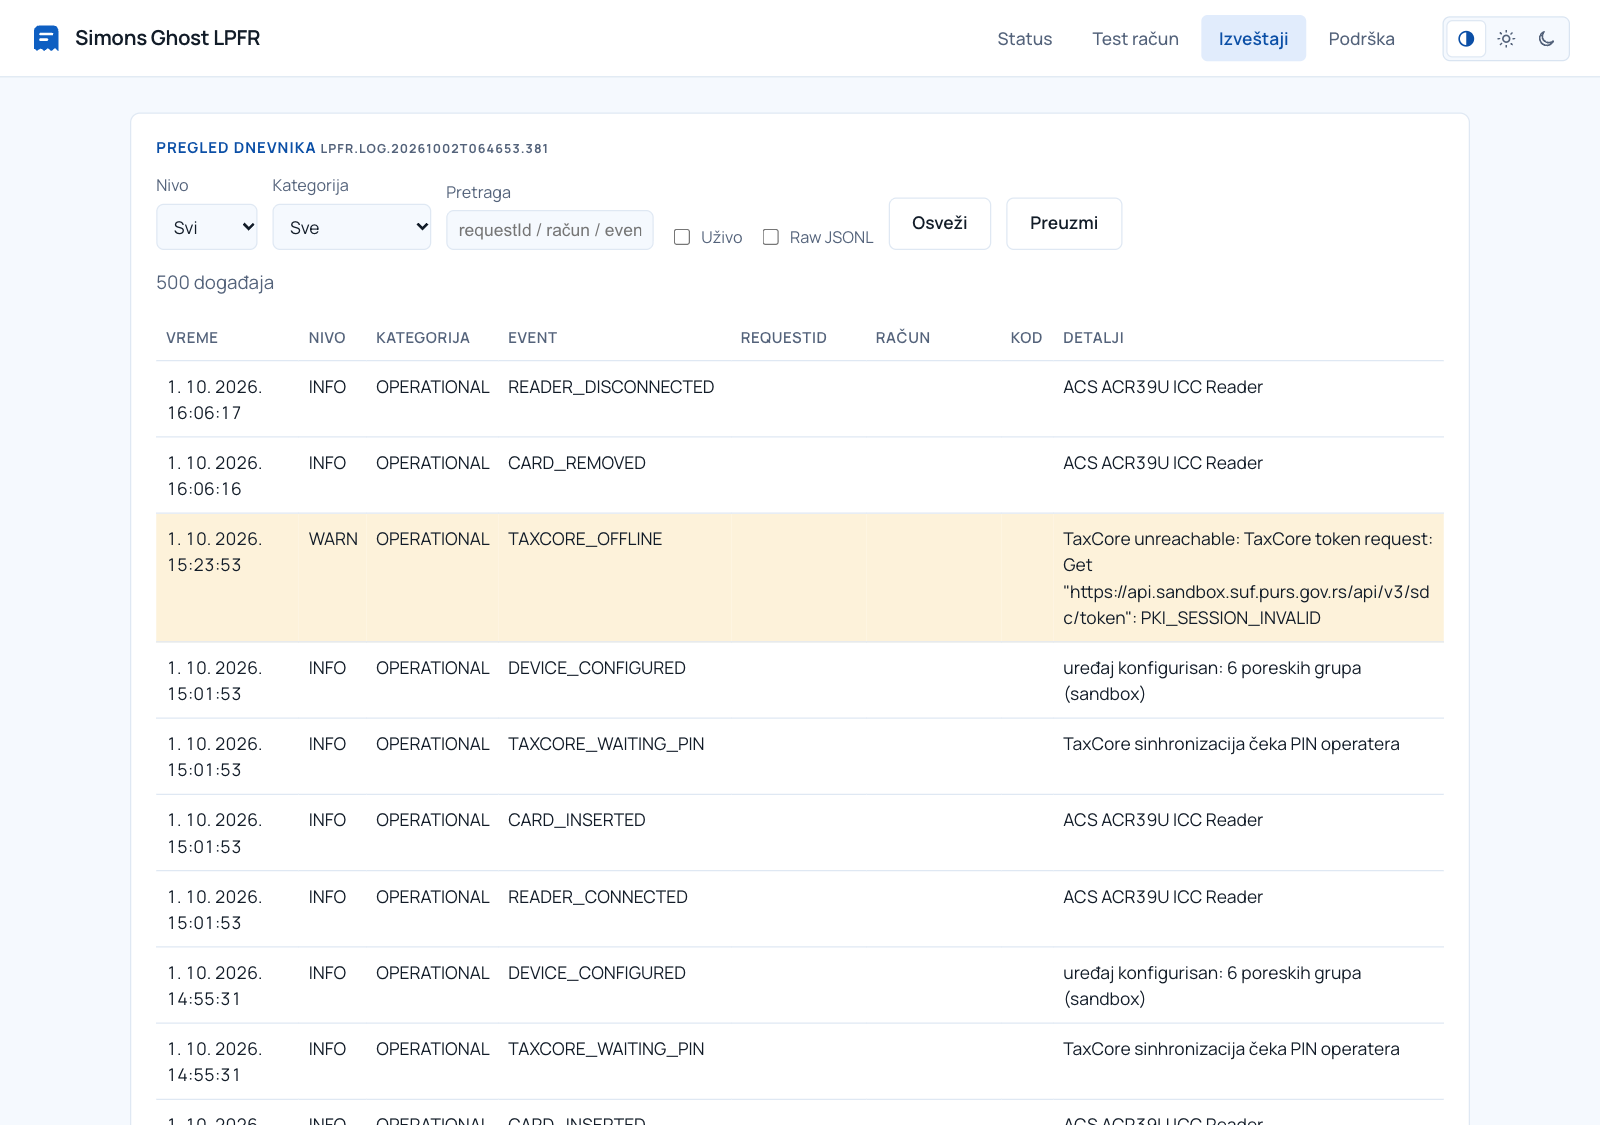Click the Simons Ghost LPFR title
Image resolution: width=1600 pixels, height=1125 pixels.
coord(167,38)
